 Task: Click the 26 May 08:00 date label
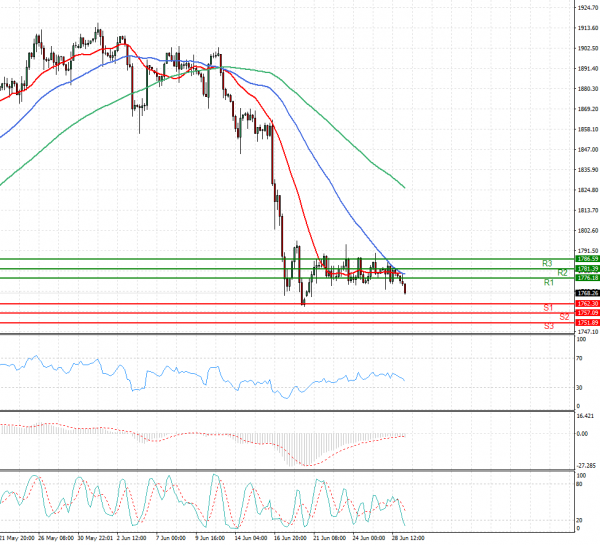(x=56, y=538)
